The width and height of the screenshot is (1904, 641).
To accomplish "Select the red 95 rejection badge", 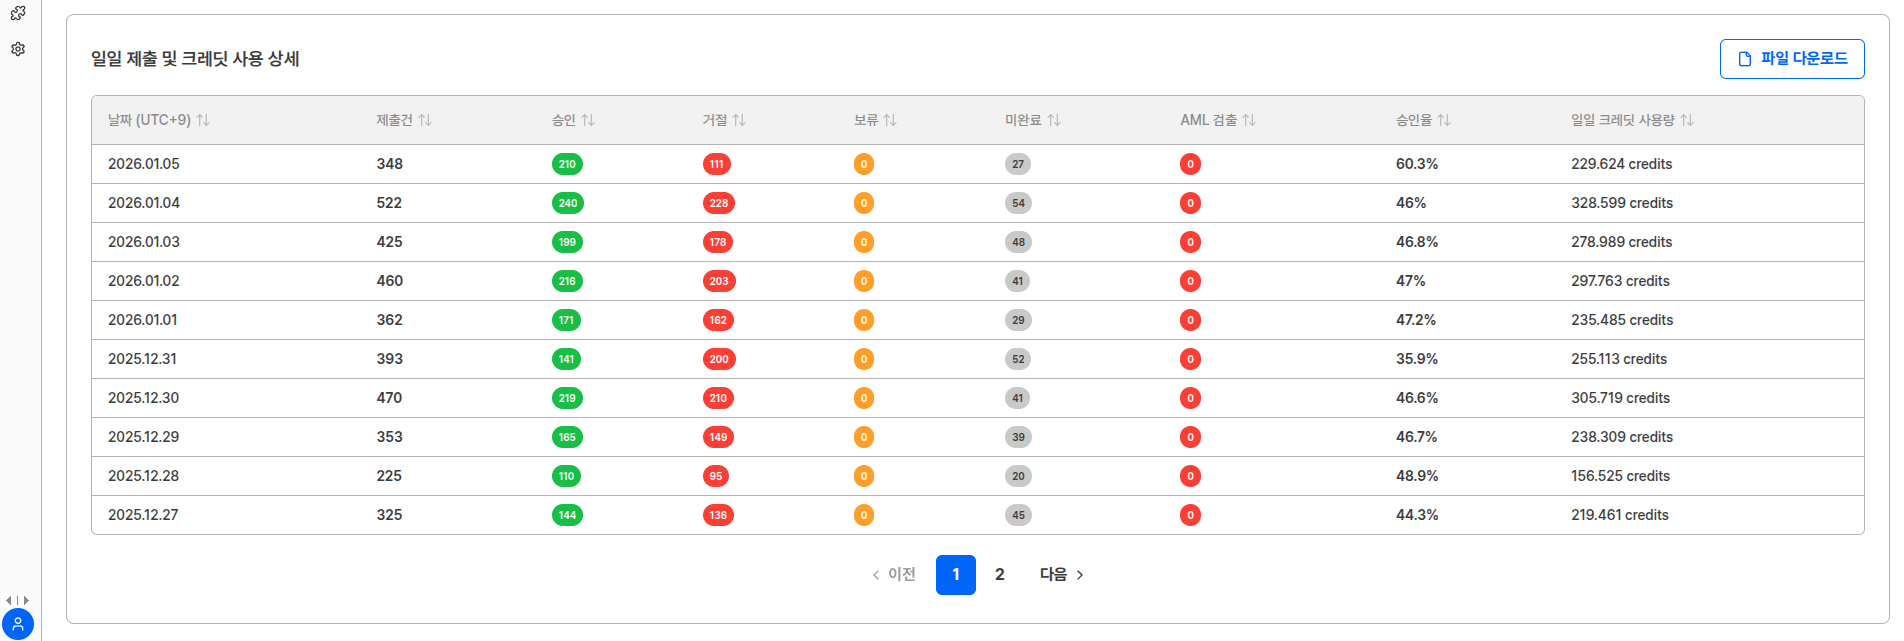I will tap(716, 476).
